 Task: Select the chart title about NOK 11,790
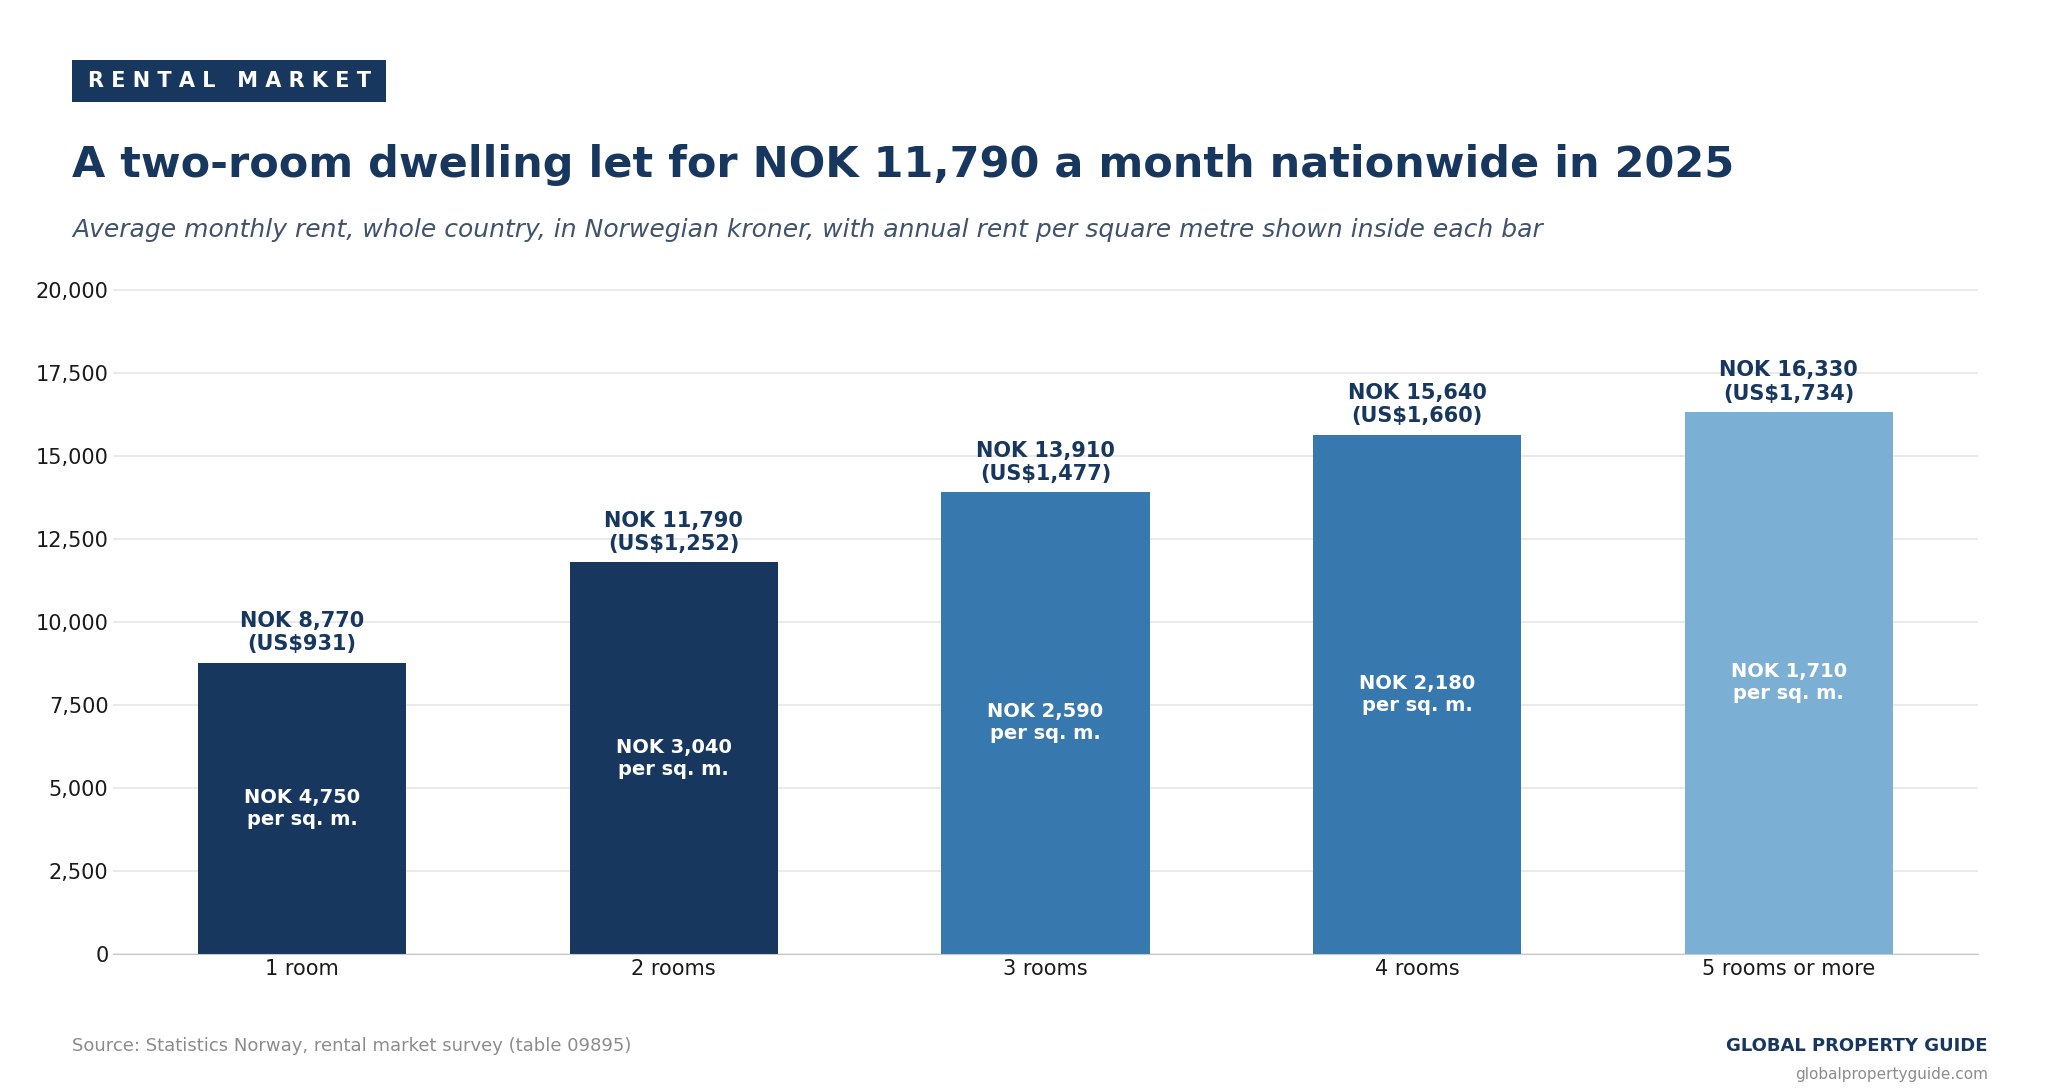(x=902, y=164)
